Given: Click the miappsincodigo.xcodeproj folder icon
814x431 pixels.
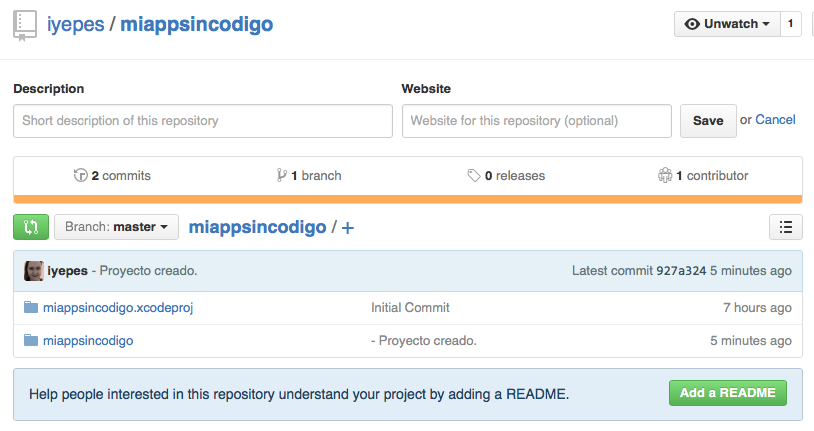Looking at the screenshot, I should [30, 308].
